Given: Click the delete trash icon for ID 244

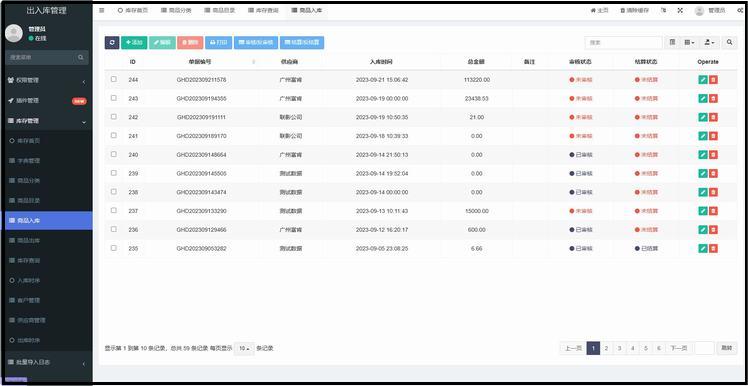Looking at the screenshot, I should point(713,80).
